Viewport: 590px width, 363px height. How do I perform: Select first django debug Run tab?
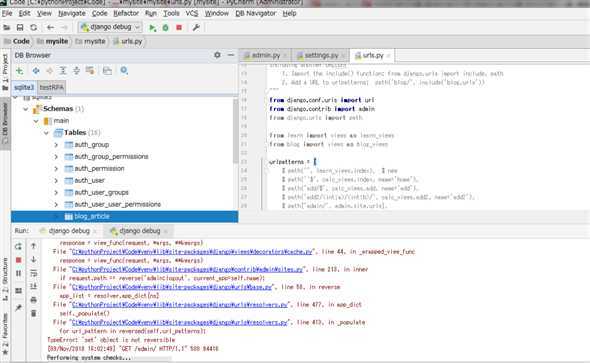[69, 231]
